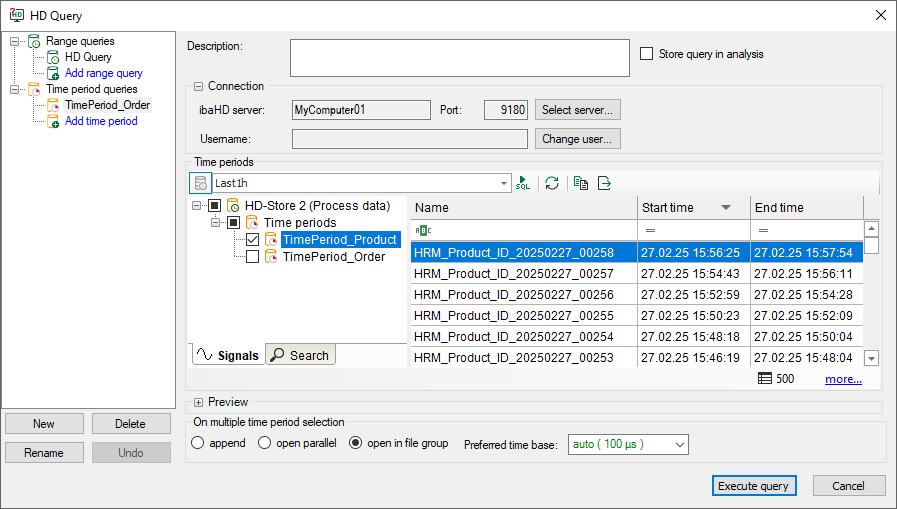Click the export icon in time periods toolbar

coord(604,183)
